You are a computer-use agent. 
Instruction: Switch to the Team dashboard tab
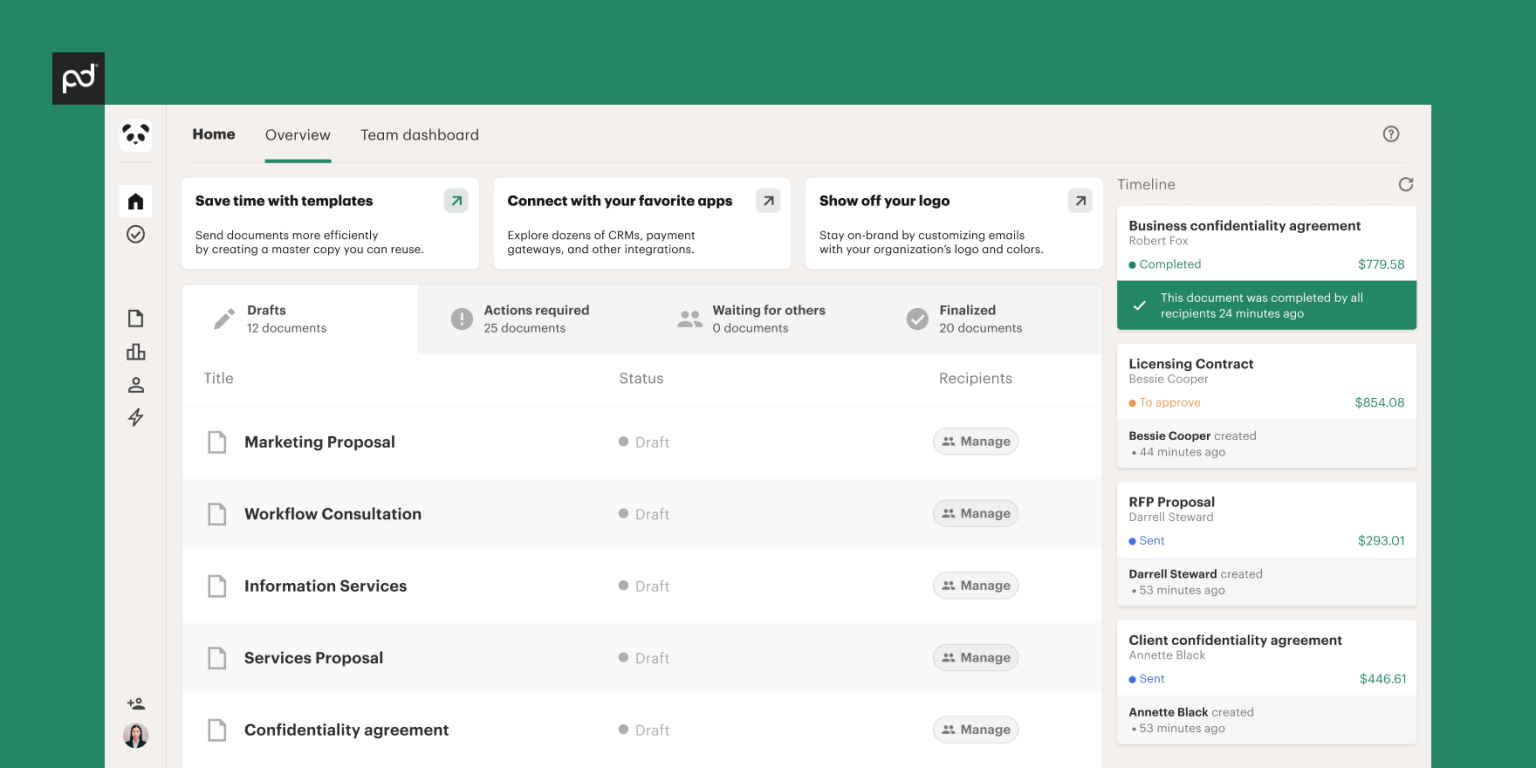tap(419, 135)
